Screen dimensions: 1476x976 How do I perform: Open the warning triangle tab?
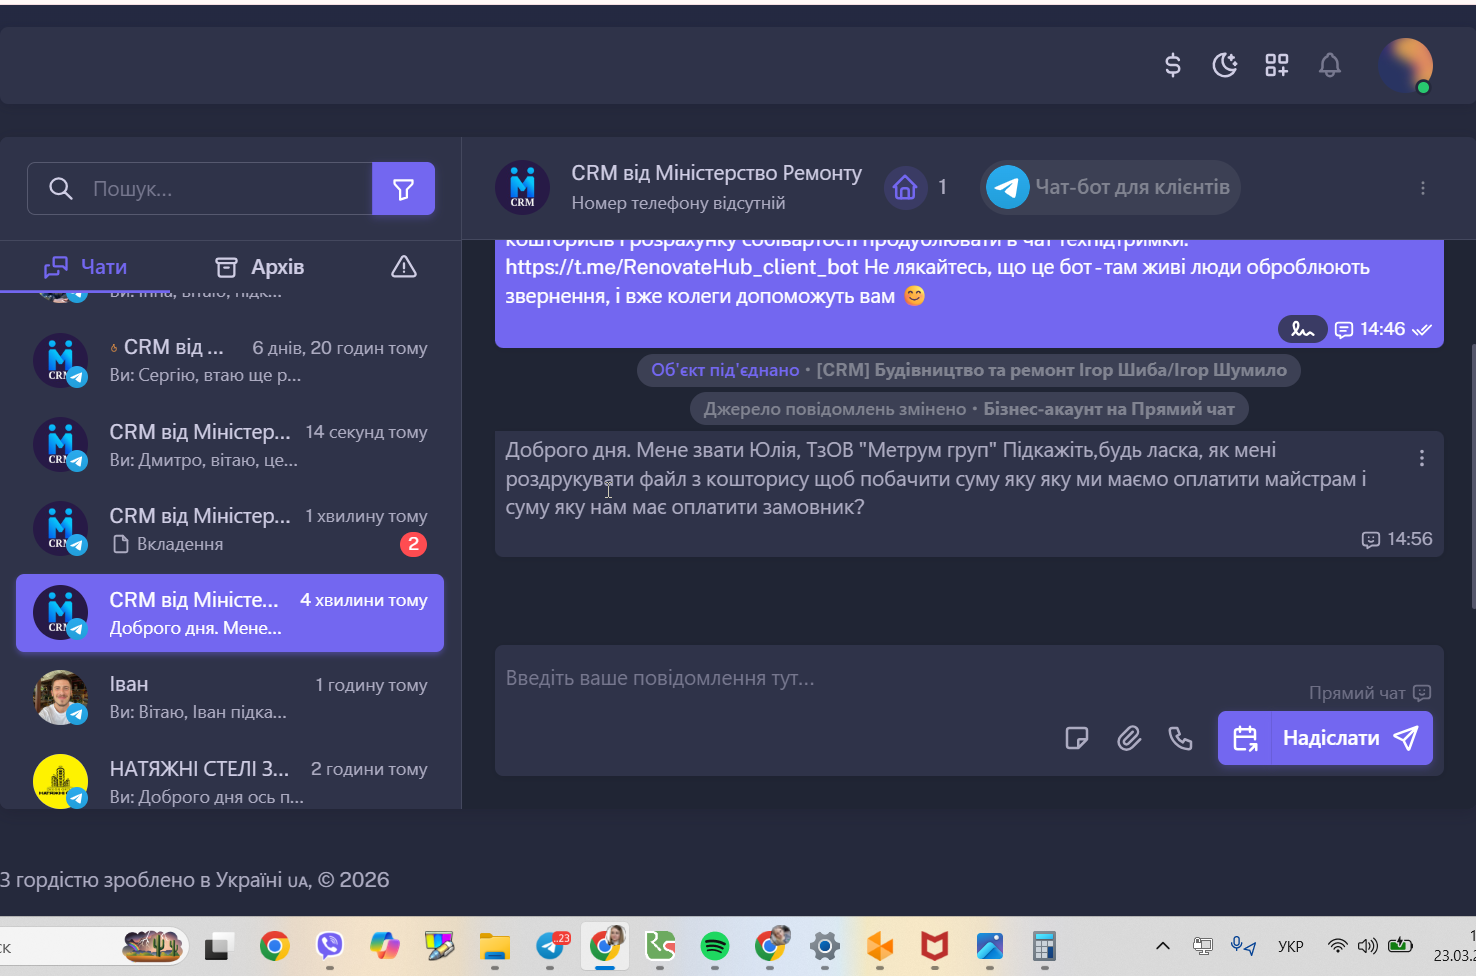(403, 267)
